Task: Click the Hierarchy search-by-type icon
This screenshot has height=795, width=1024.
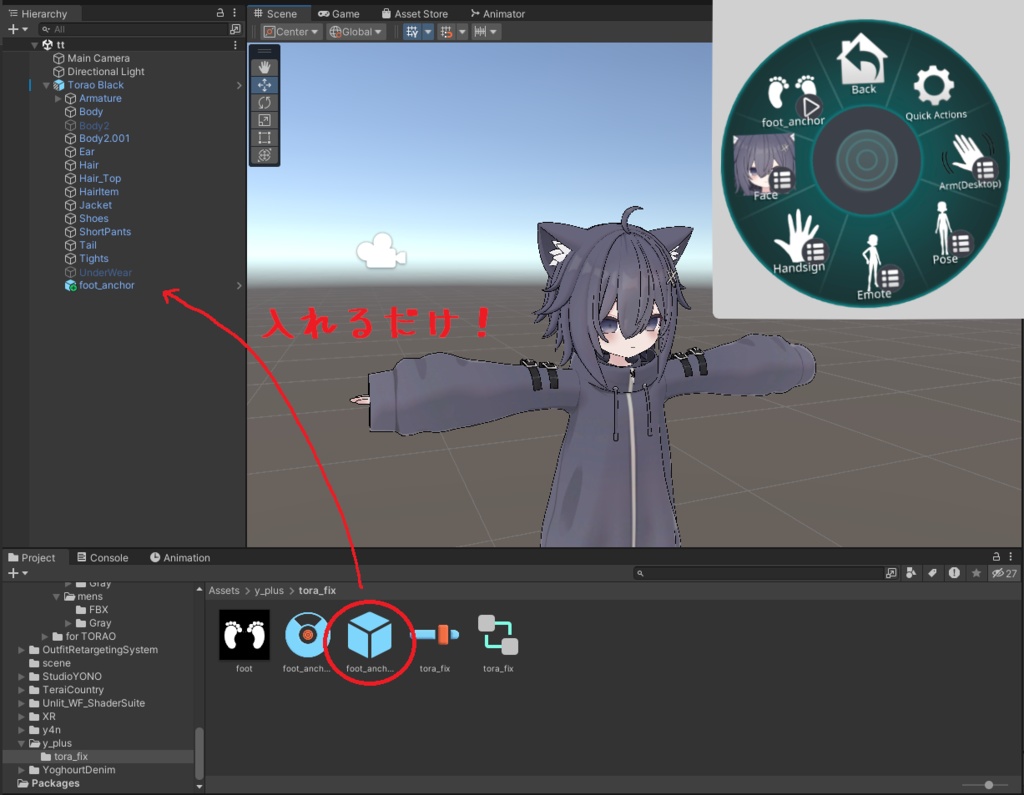Action: point(235,29)
